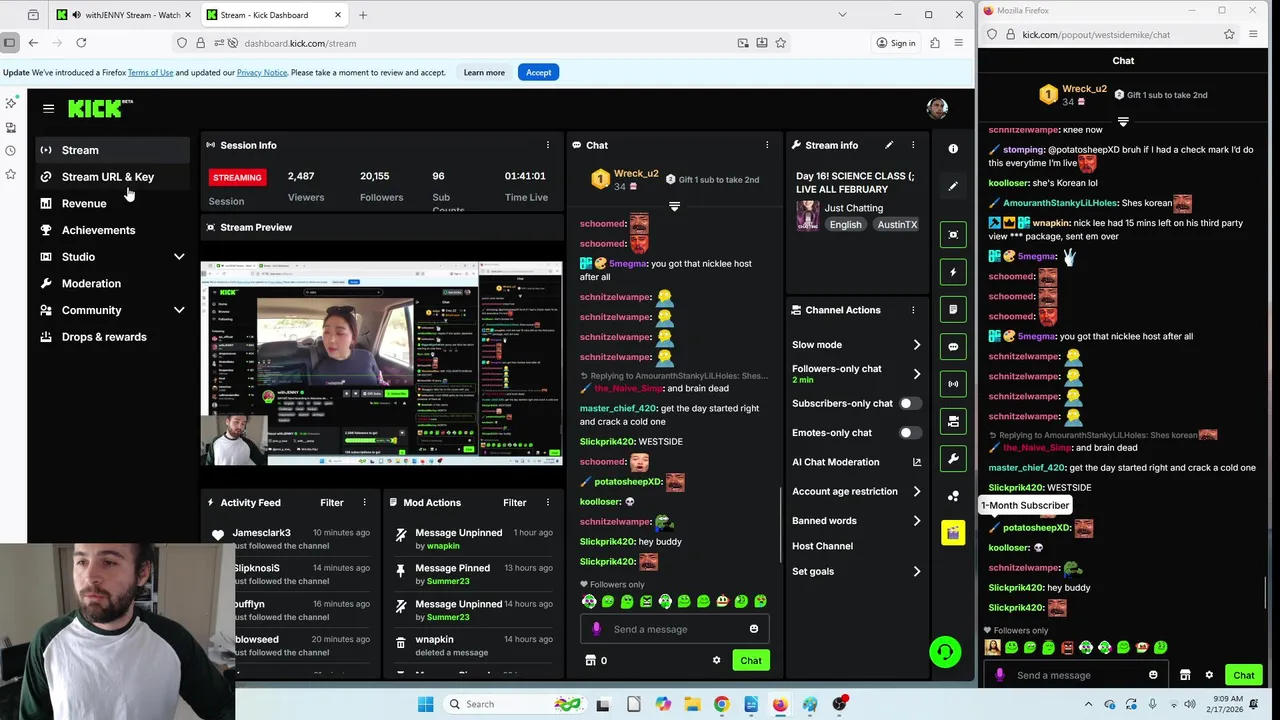
Task: Open Slow mode settings chevron
Action: coord(916,345)
